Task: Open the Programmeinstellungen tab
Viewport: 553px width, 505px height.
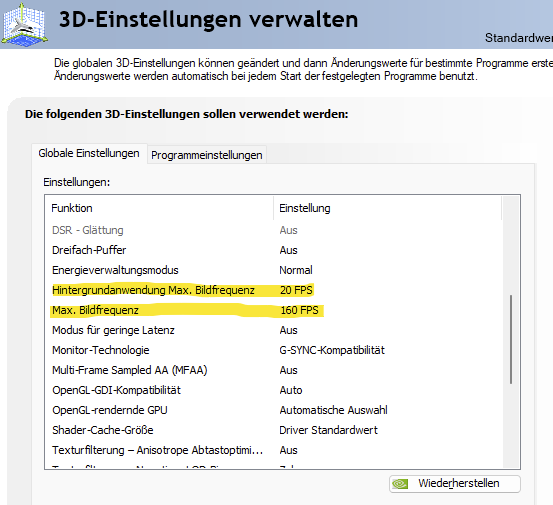Action: [x=207, y=155]
